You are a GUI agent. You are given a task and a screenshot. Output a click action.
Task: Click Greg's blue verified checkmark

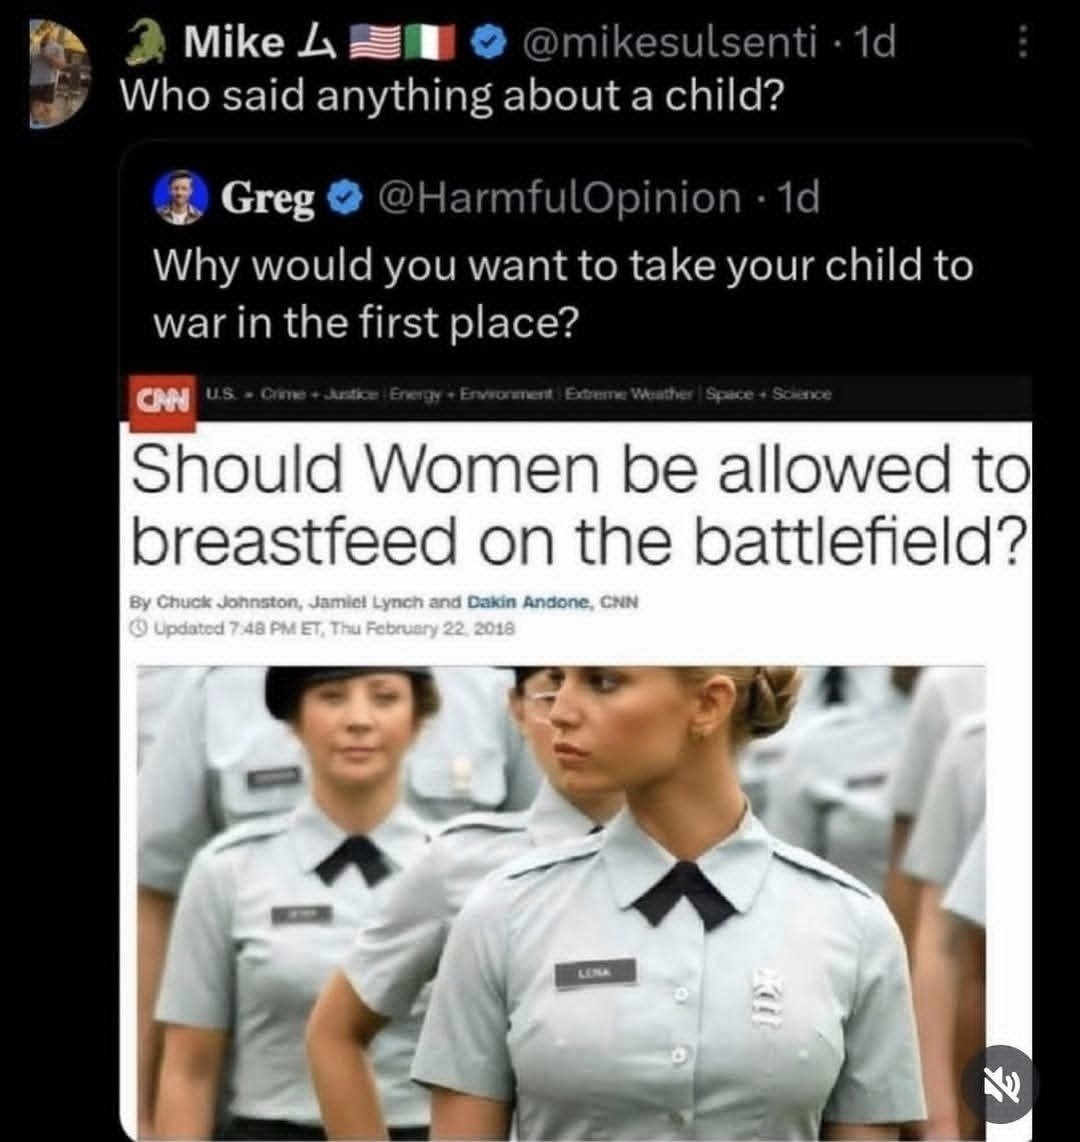point(345,199)
